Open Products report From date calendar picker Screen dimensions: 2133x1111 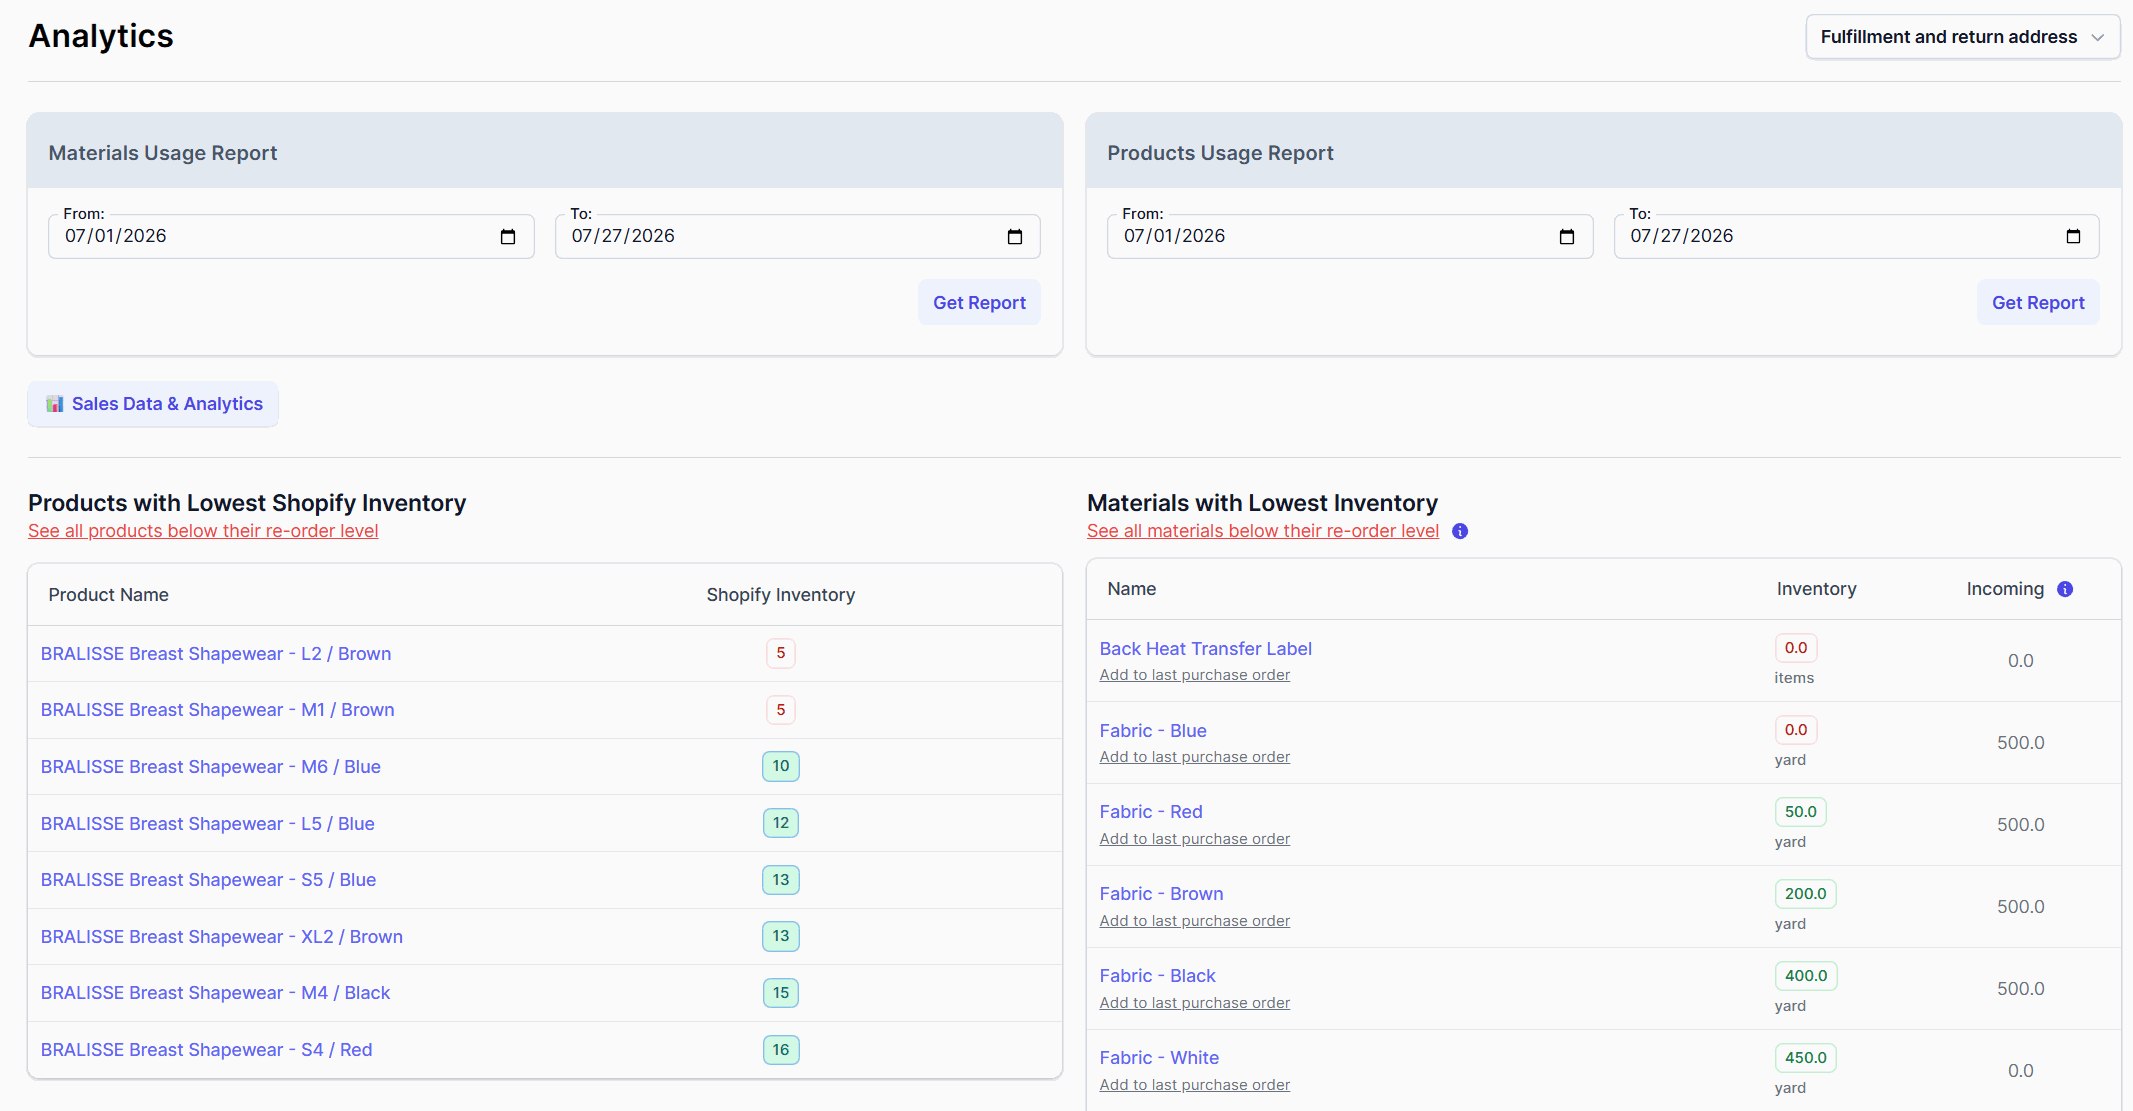pyautogui.click(x=1567, y=237)
